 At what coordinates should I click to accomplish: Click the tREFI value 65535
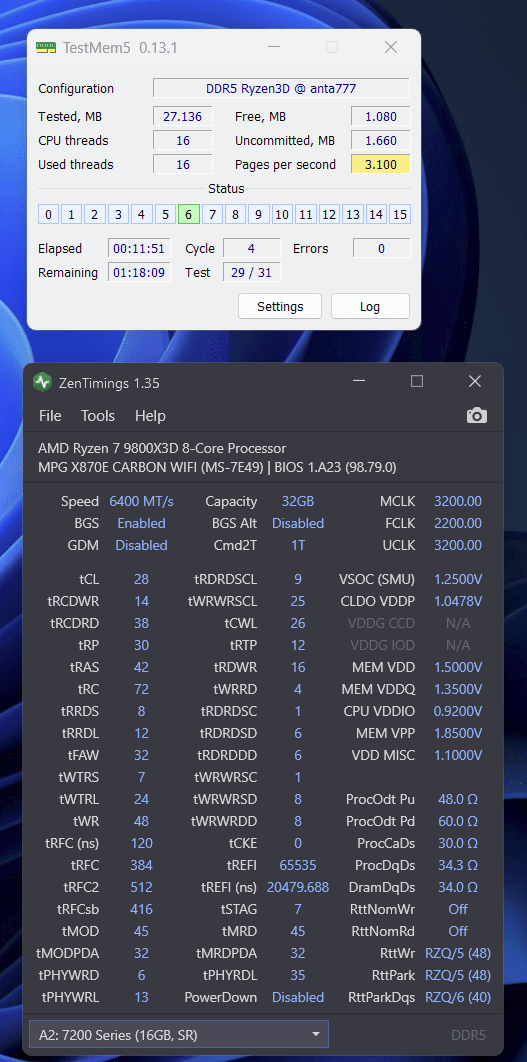tap(298, 865)
